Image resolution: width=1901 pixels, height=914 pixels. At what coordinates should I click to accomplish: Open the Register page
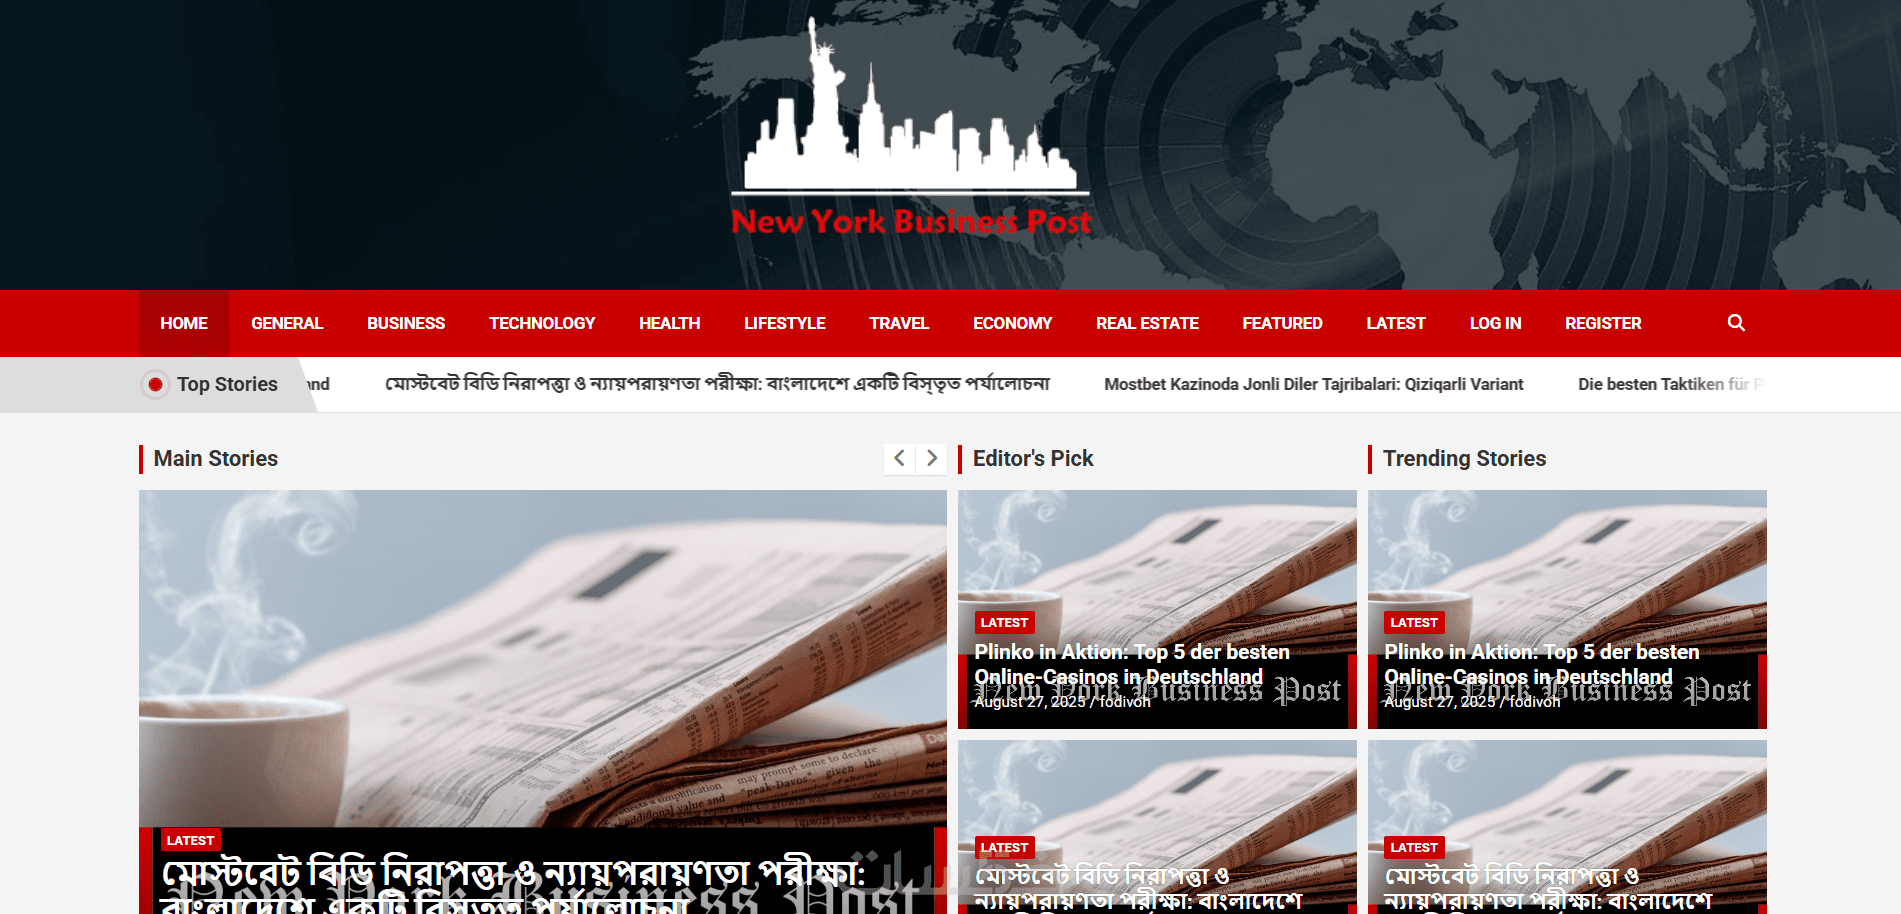point(1604,323)
